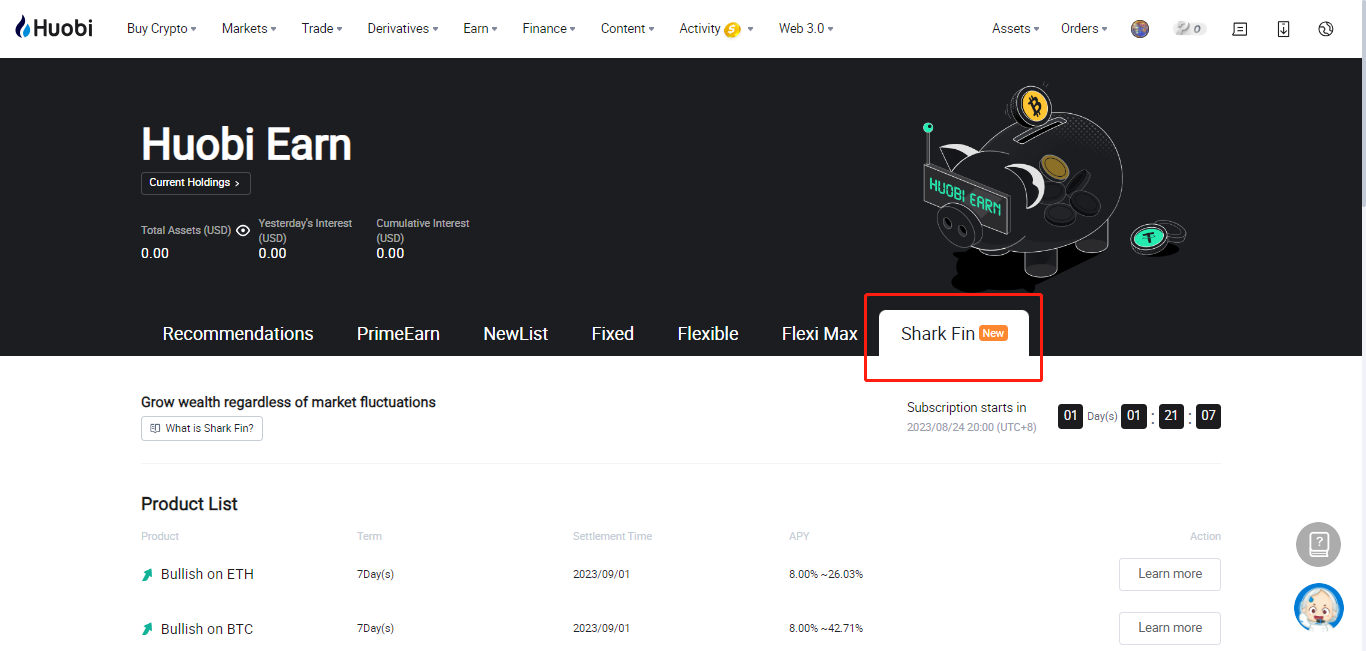
Task: Open the help book floating icon
Action: click(1318, 545)
